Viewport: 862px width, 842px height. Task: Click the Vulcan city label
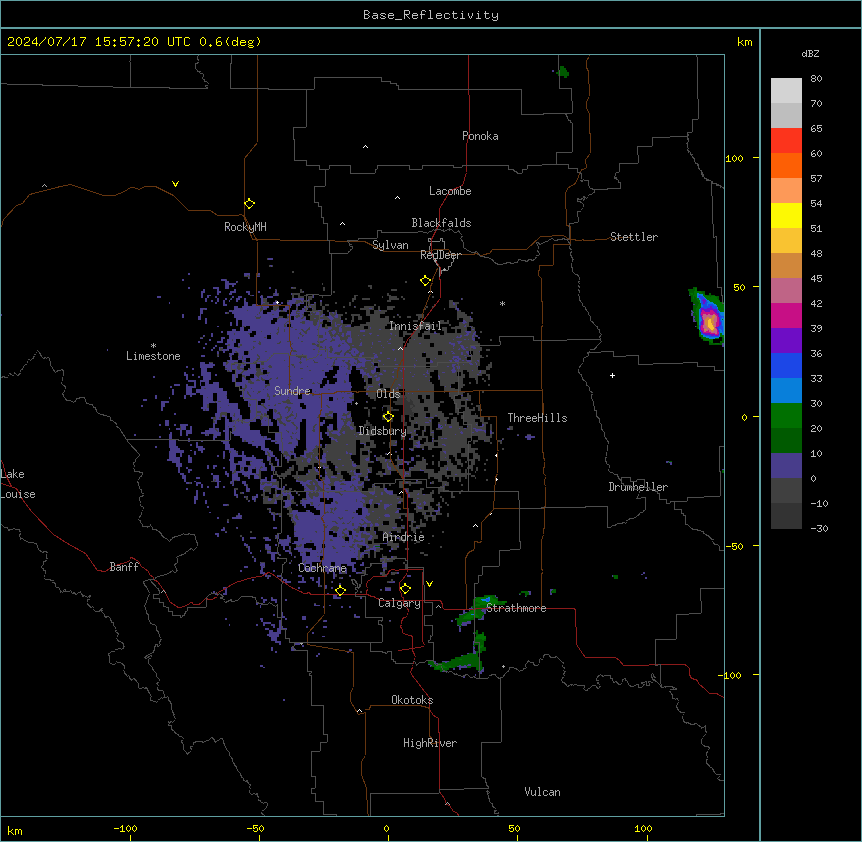click(x=543, y=792)
